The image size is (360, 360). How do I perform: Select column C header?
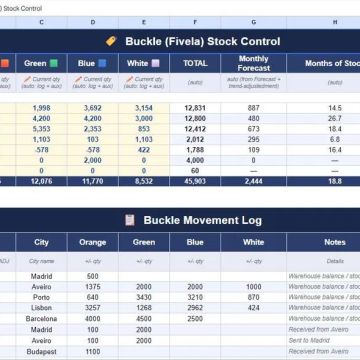(41, 22)
